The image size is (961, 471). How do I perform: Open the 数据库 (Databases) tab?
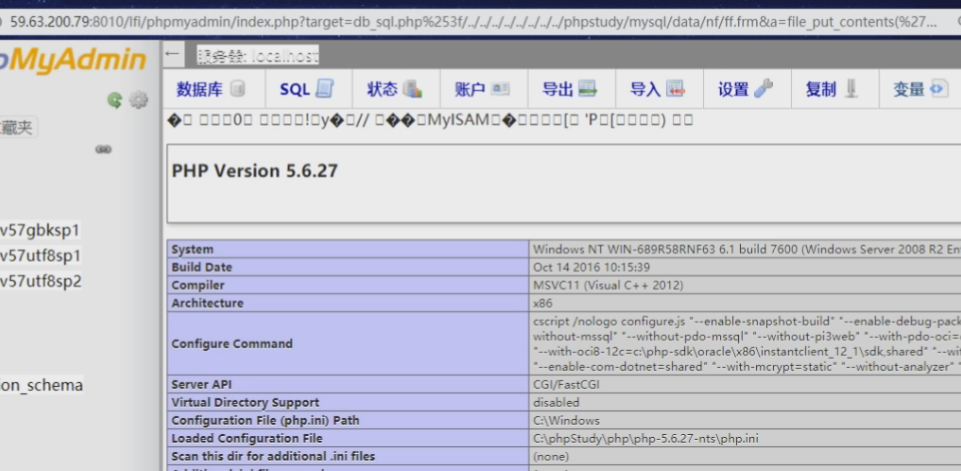[x=213, y=89]
